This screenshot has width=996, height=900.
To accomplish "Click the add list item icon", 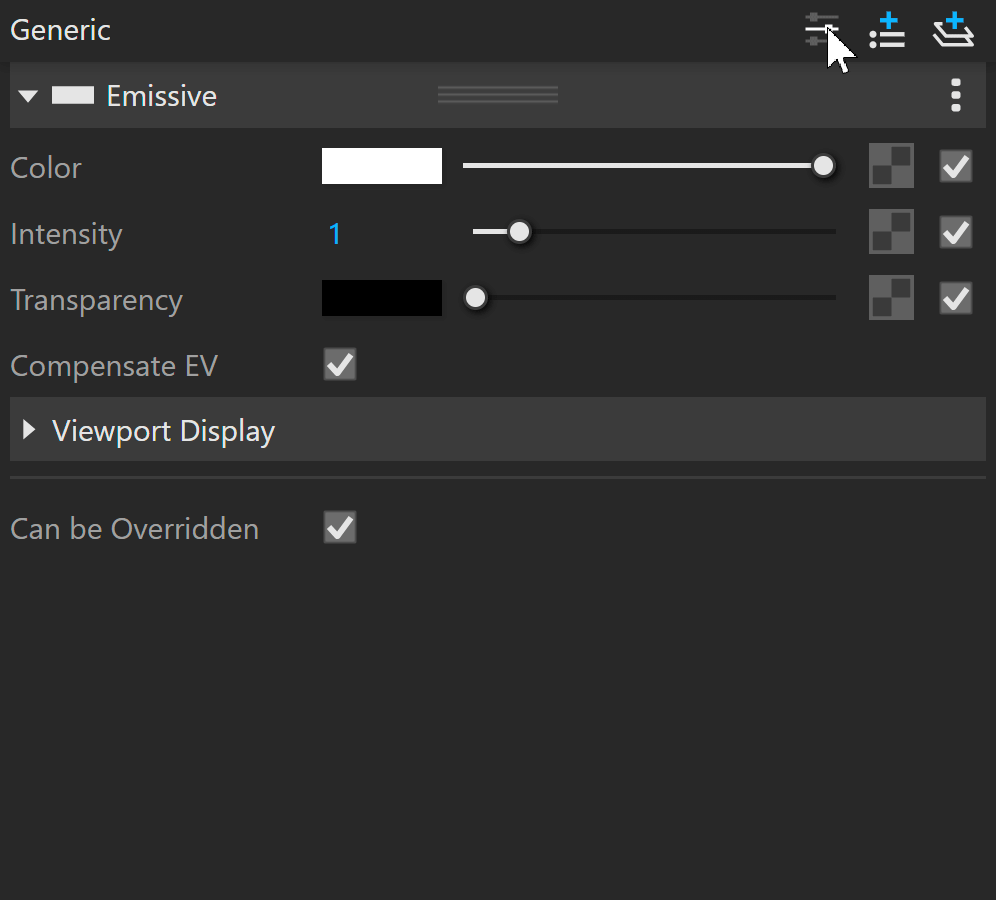I will tap(887, 30).
